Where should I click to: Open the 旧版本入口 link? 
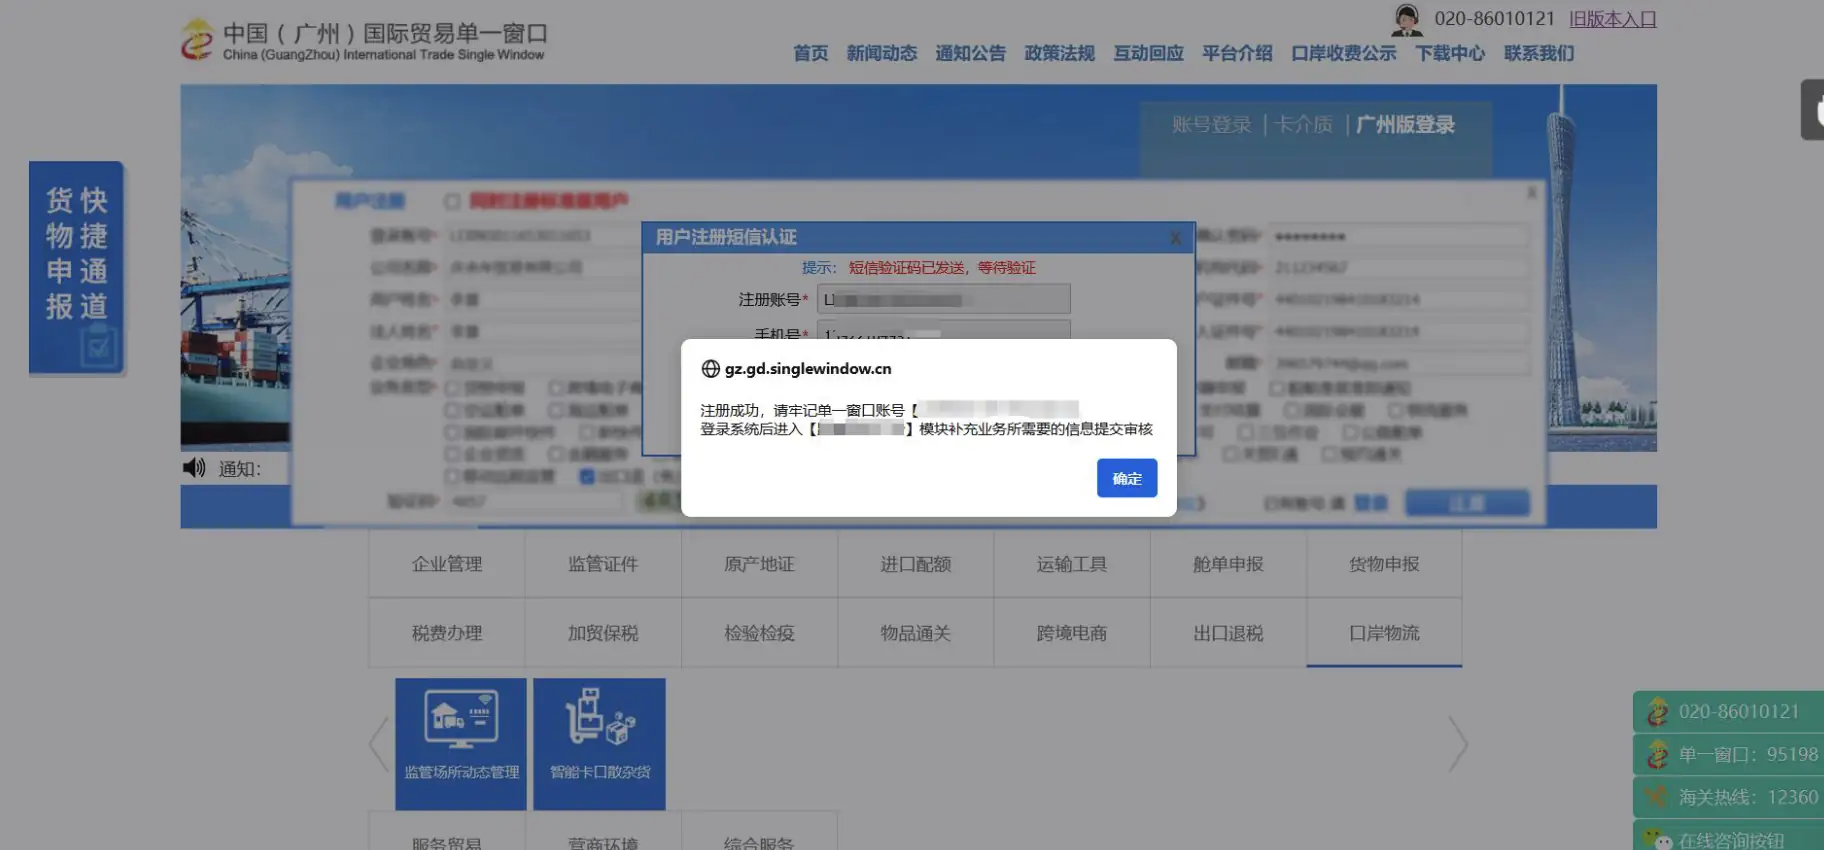(1612, 19)
